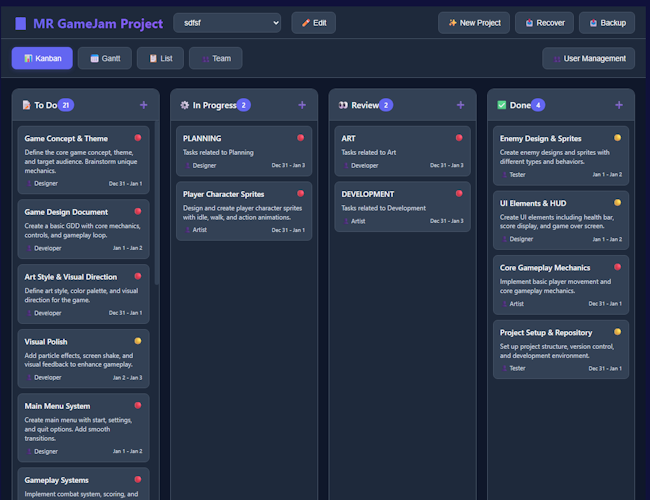Viewport: 650px width, 500px height.
Task: Open the project selector dropdown showing sdfsf
Action: click(x=227, y=23)
